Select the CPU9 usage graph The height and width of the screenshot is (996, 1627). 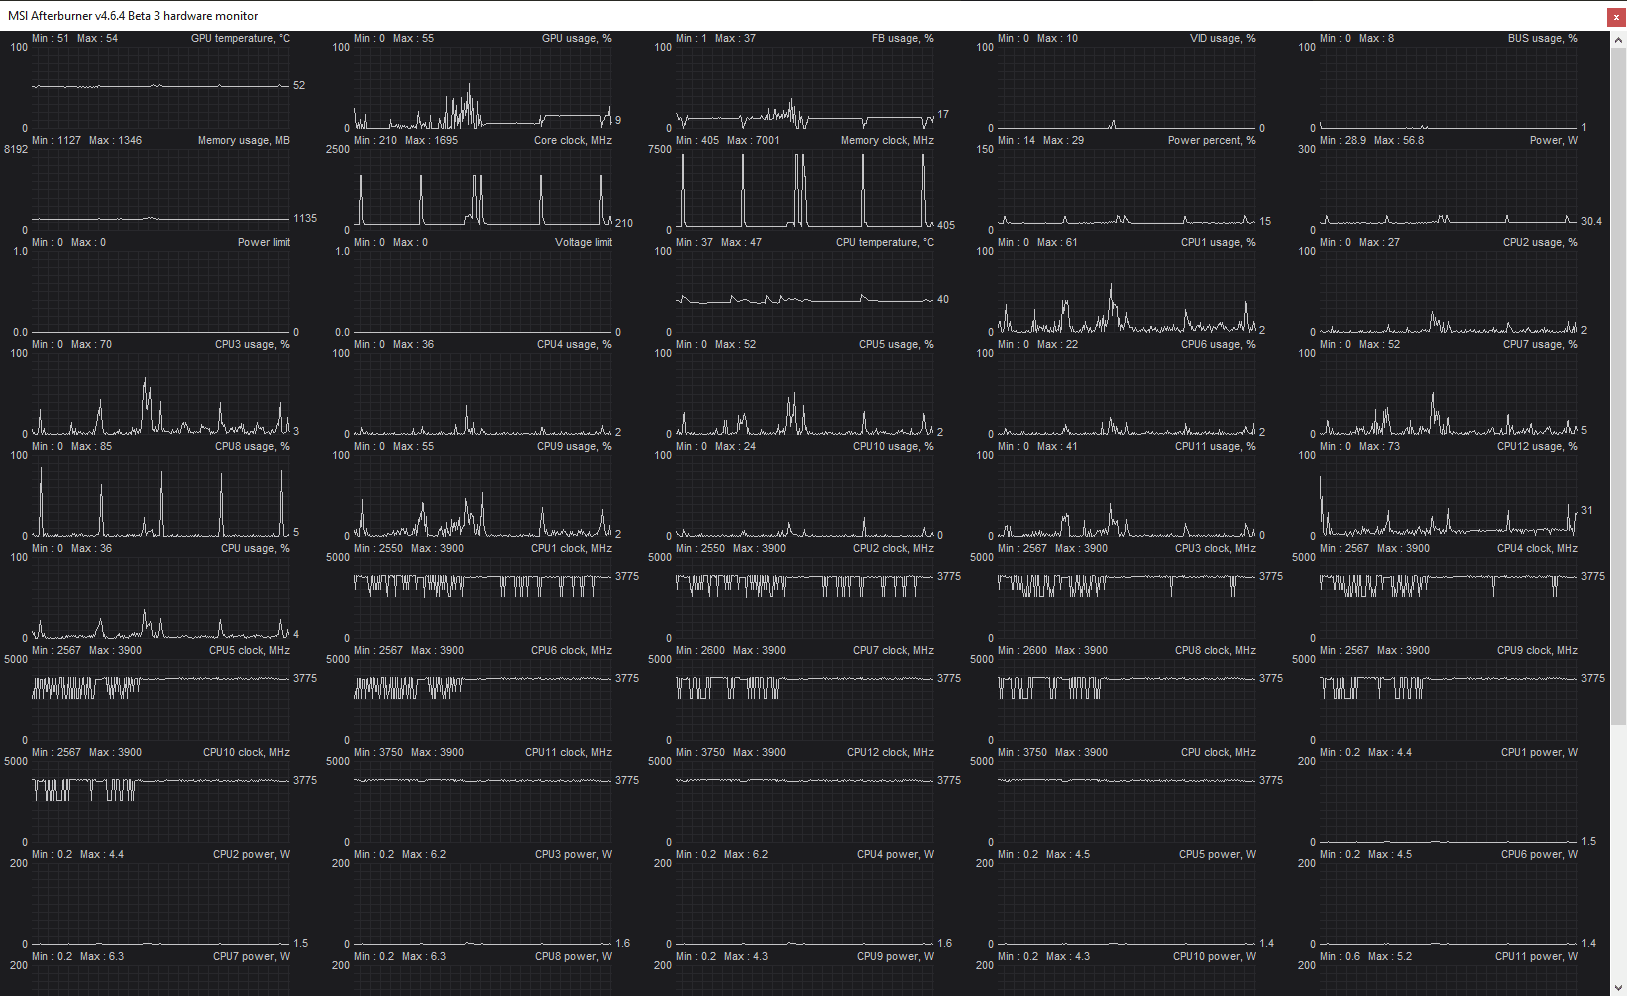483,495
